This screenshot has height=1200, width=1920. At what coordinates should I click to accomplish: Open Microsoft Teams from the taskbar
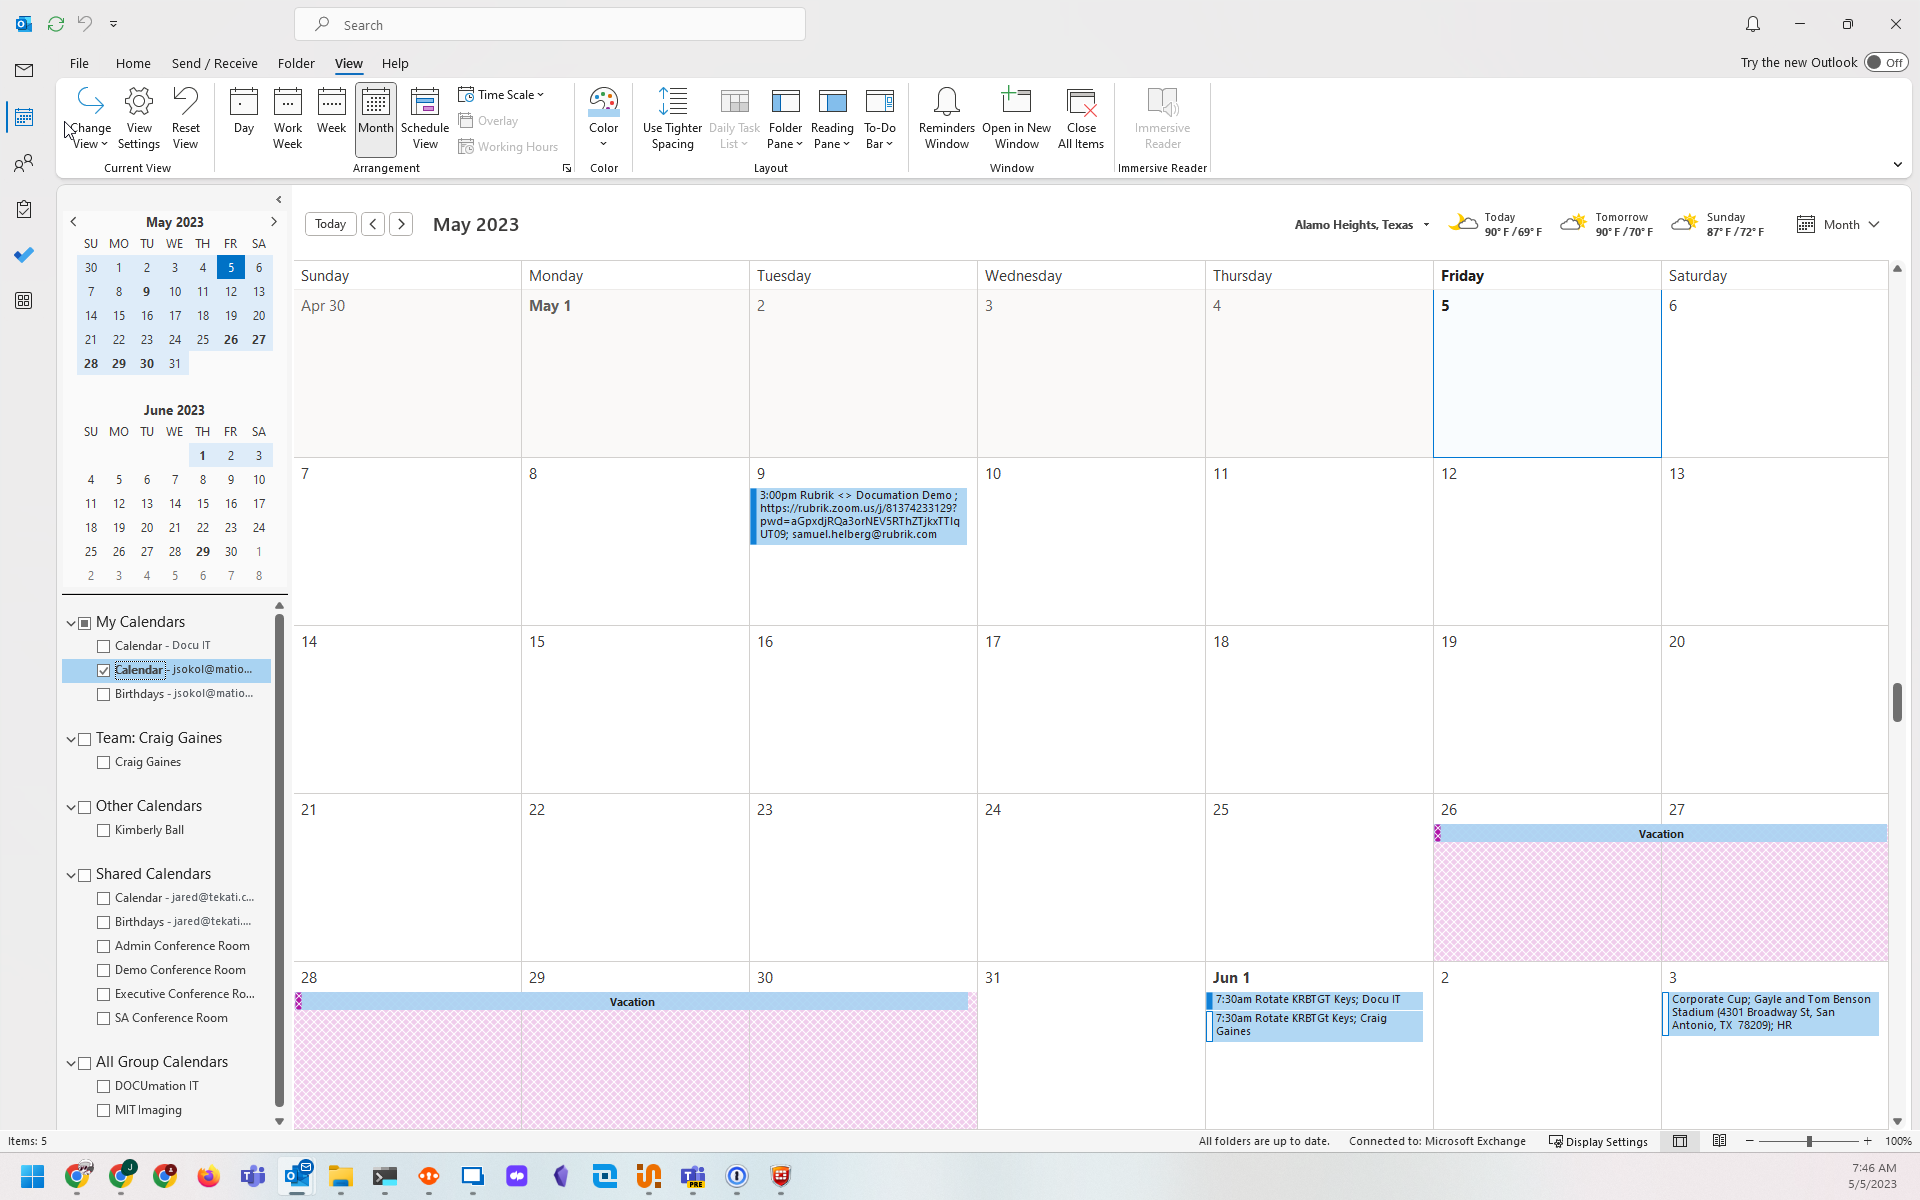click(252, 1176)
